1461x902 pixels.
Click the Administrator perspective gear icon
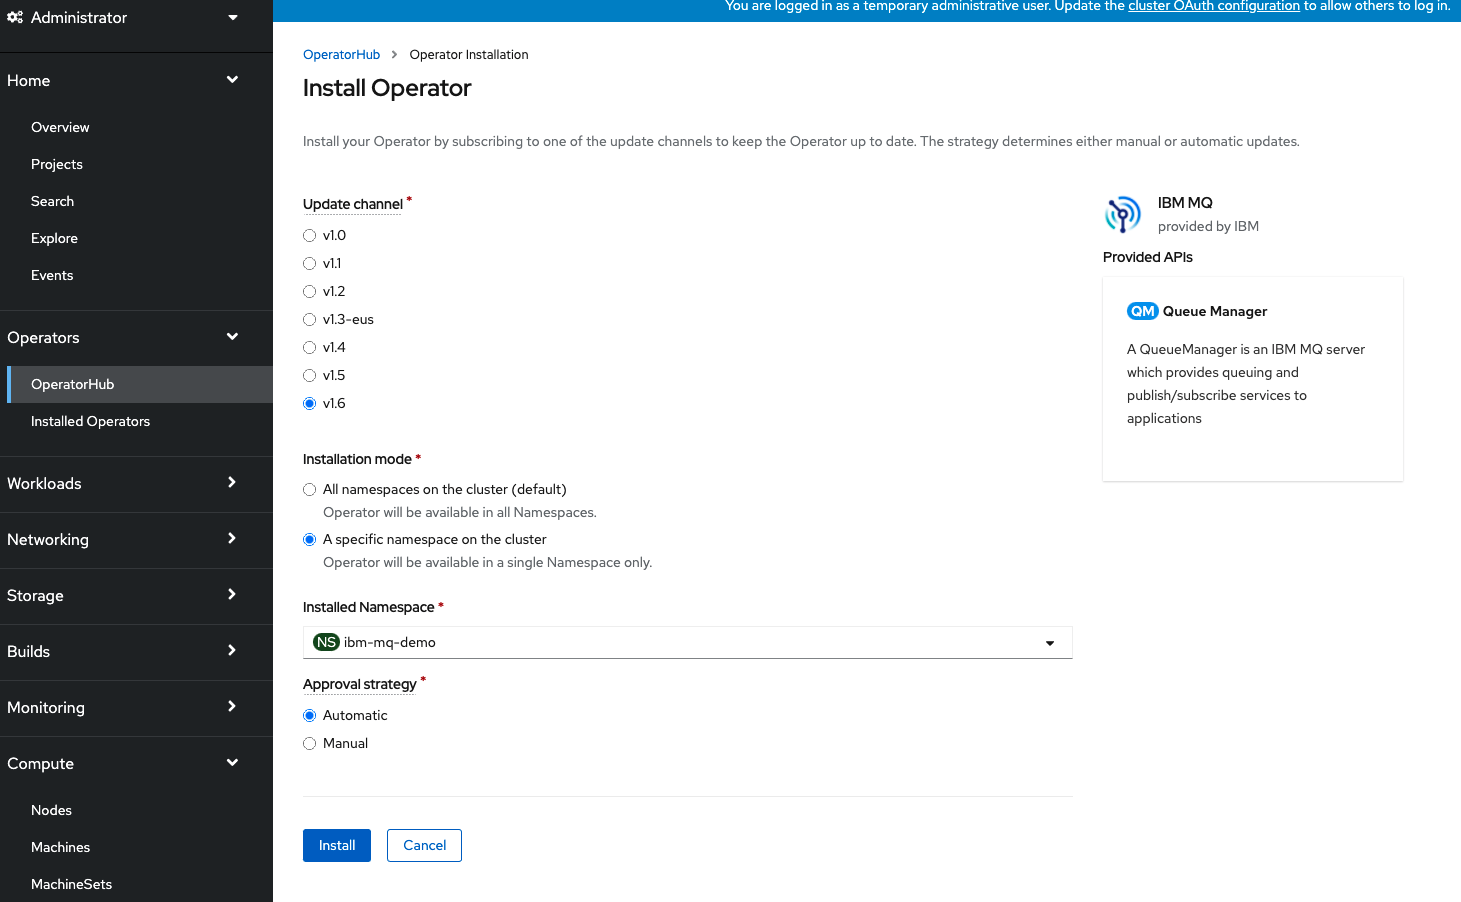coord(15,17)
